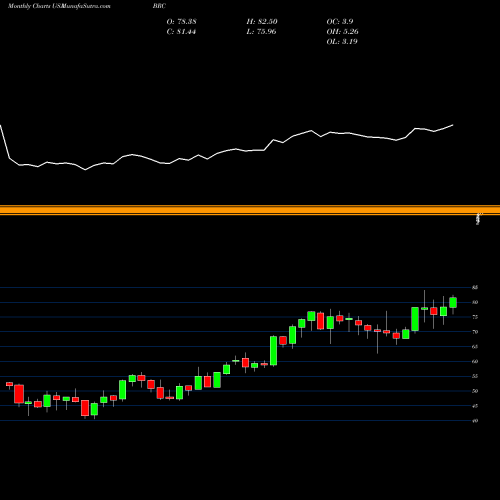The image size is (500, 500).
Task: Click the price axis label '55'
Action: point(475,376)
